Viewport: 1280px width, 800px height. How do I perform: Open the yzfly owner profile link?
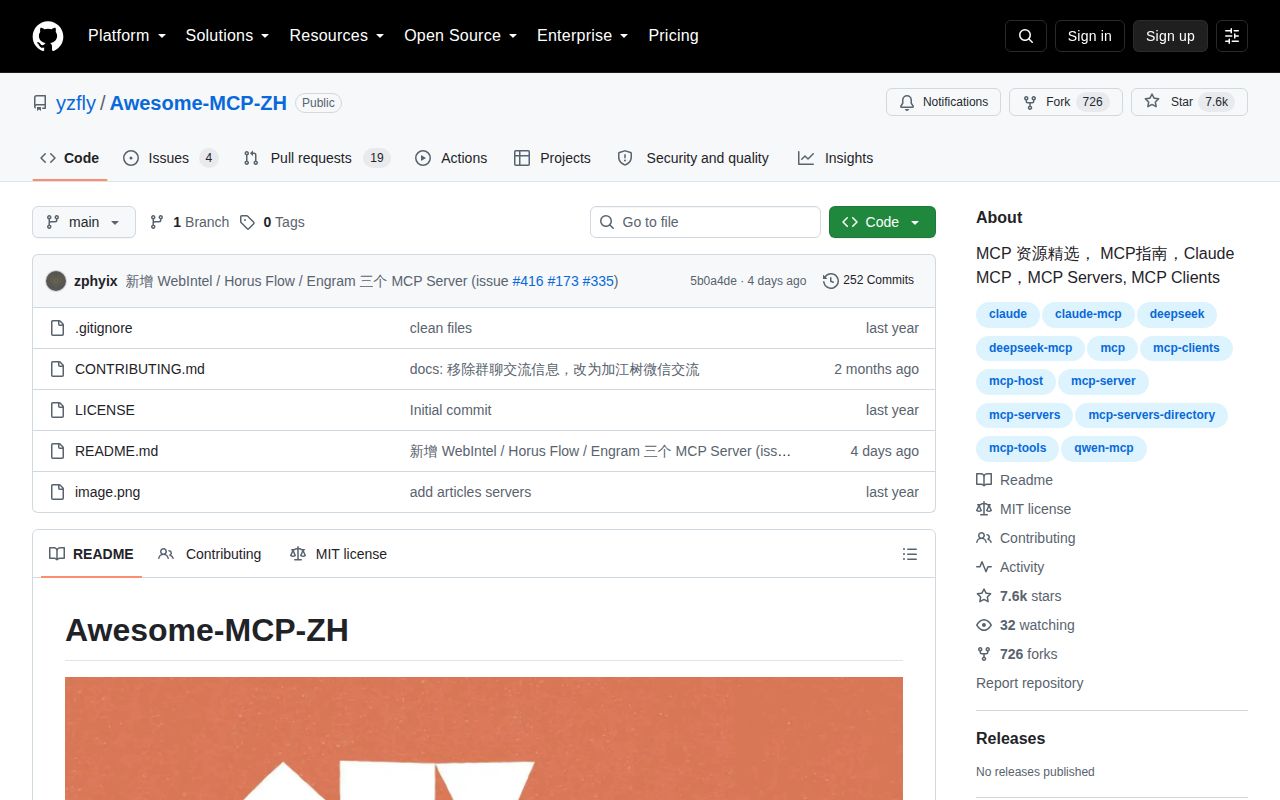[x=76, y=103]
